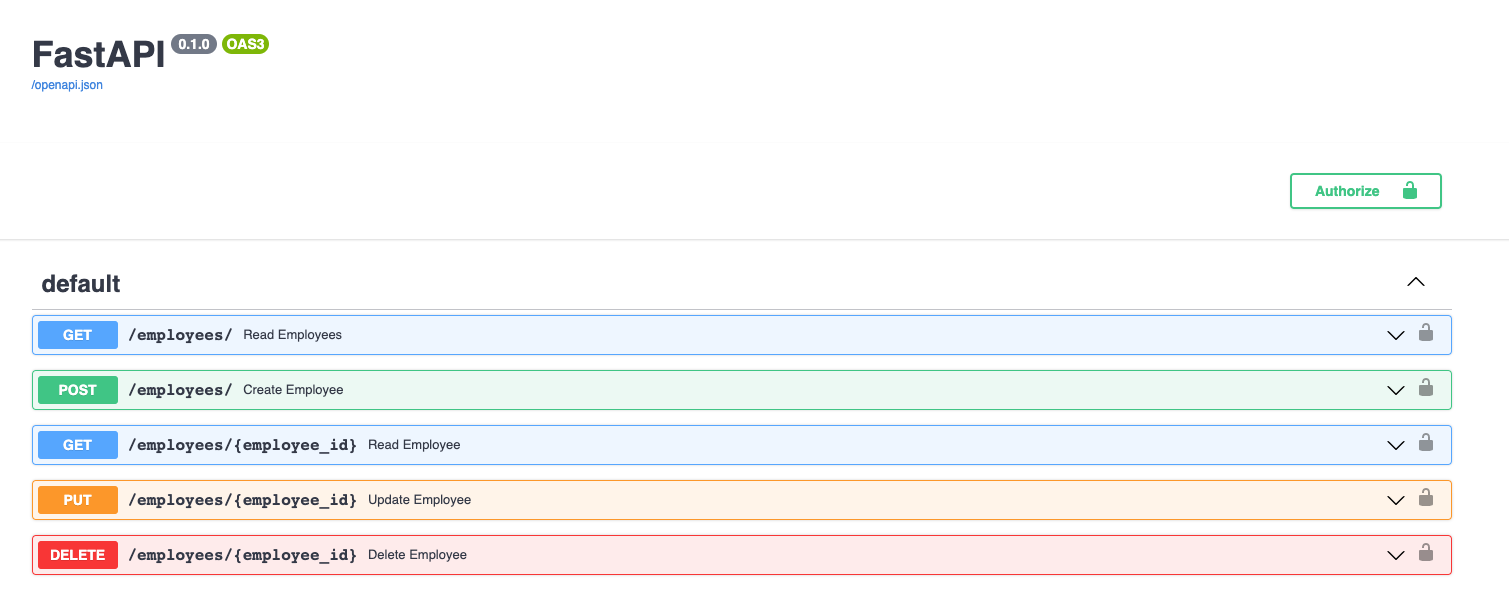
Task: Click the 'default' section heading
Action: tap(81, 284)
